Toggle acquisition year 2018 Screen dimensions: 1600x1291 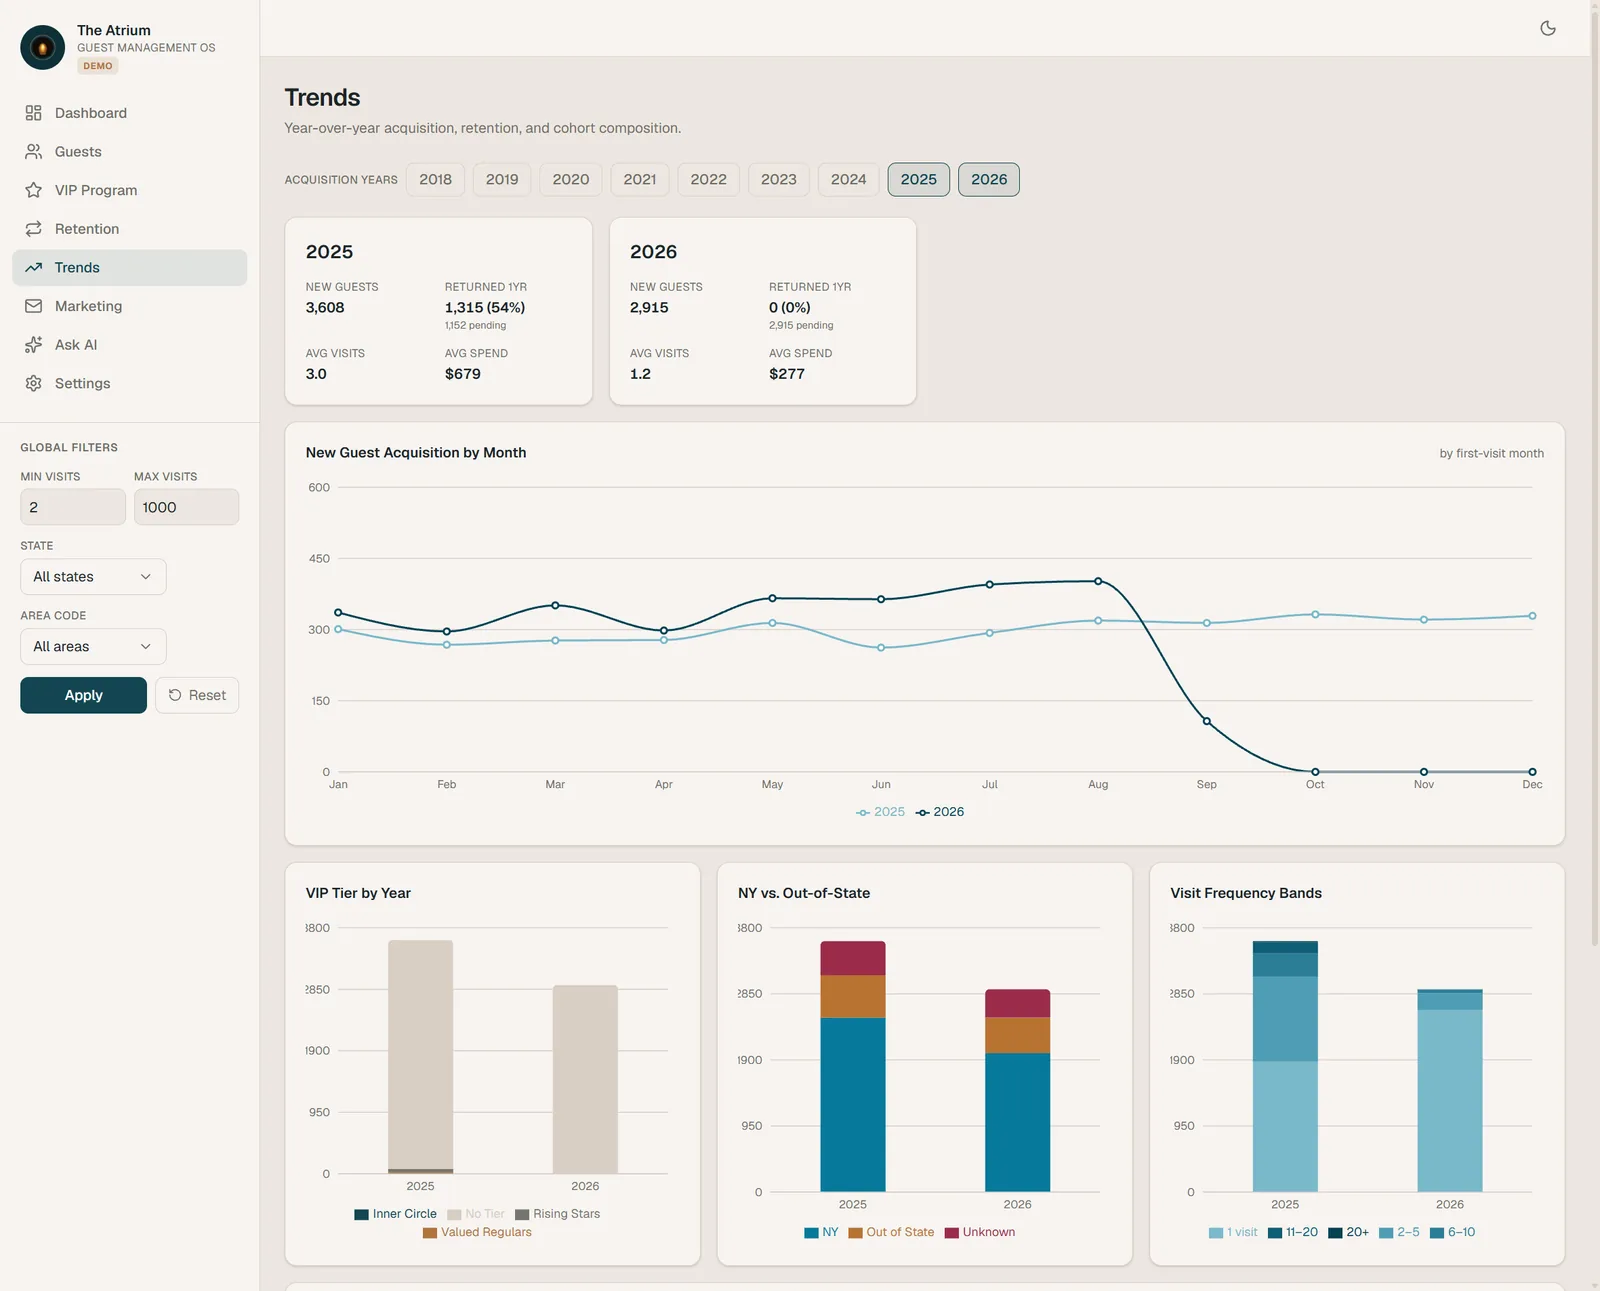pos(435,180)
